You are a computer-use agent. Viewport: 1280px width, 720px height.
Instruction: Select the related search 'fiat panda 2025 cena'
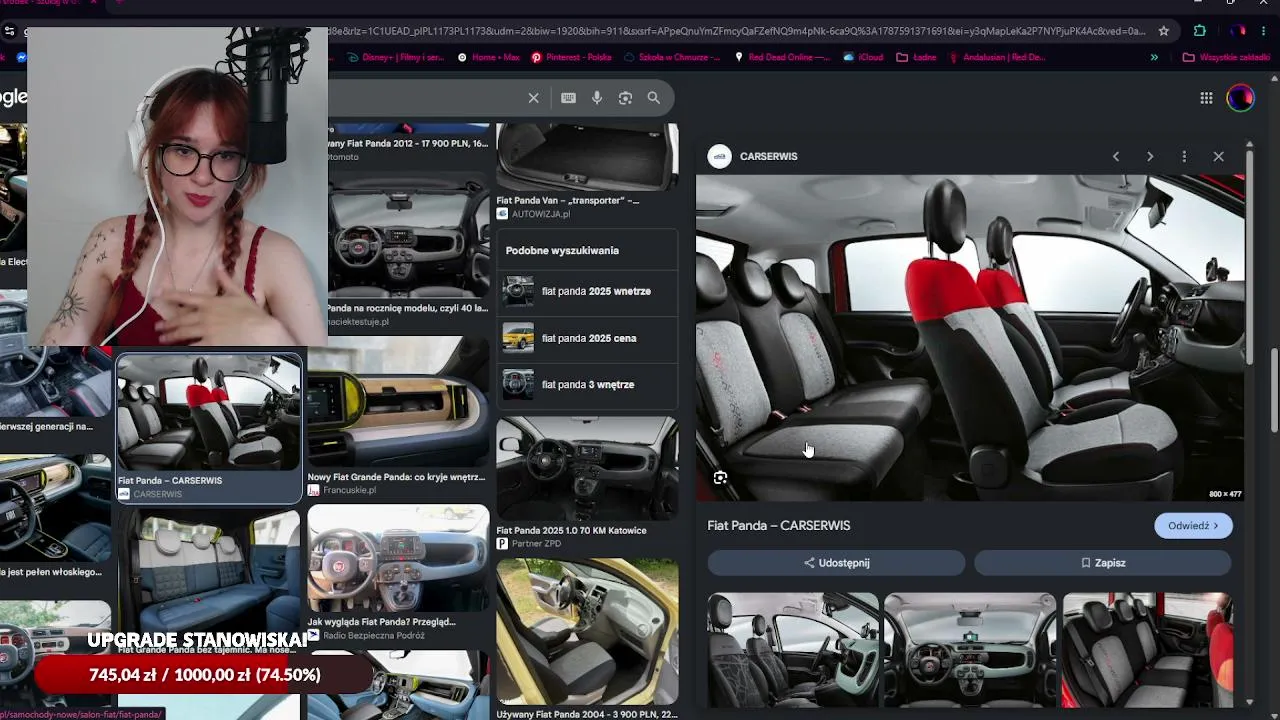point(588,338)
